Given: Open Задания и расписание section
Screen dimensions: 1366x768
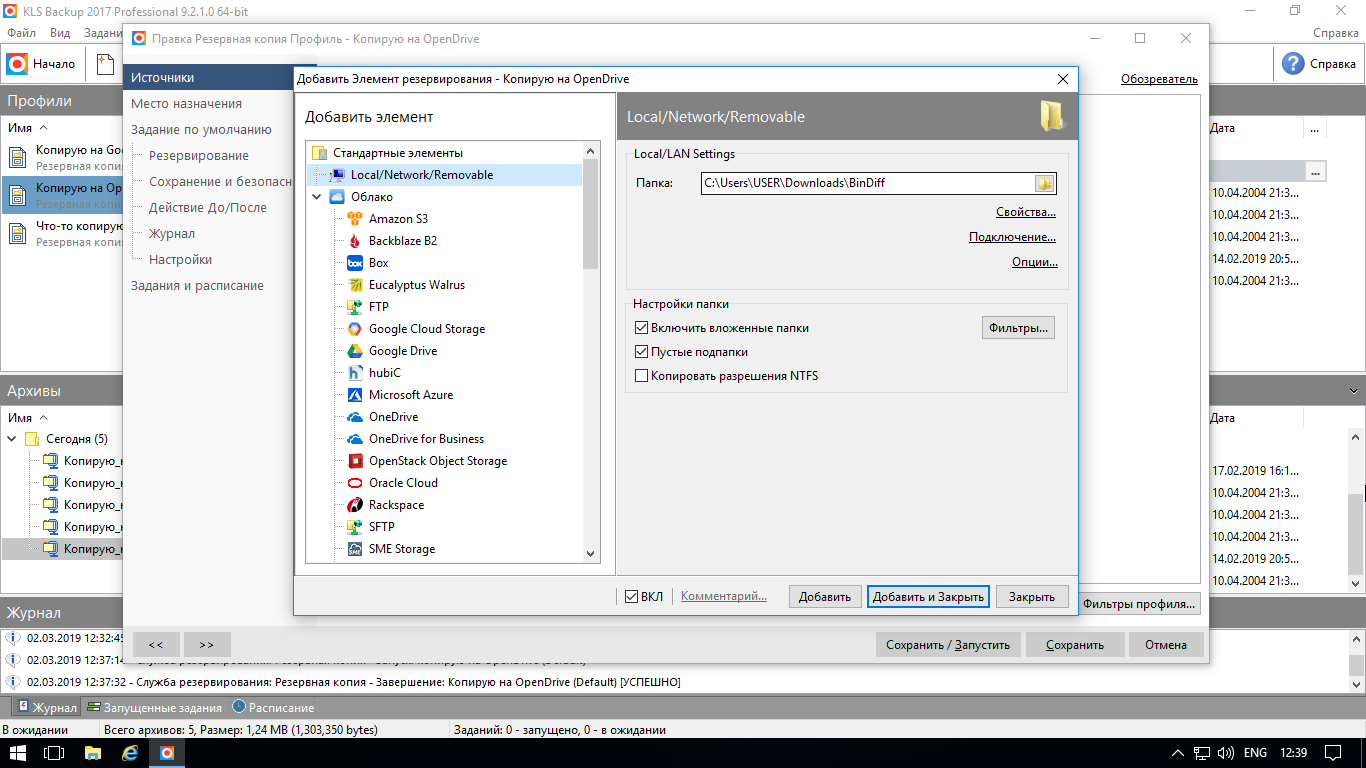Looking at the screenshot, I should coord(197,286).
